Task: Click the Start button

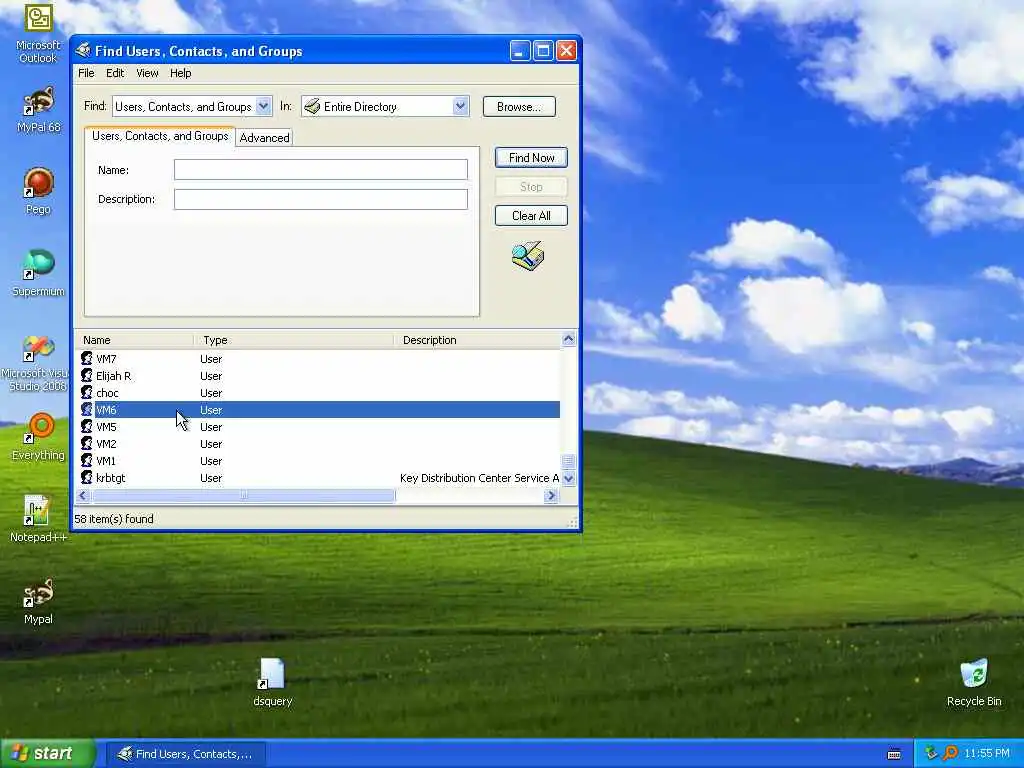Action: (x=48, y=753)
